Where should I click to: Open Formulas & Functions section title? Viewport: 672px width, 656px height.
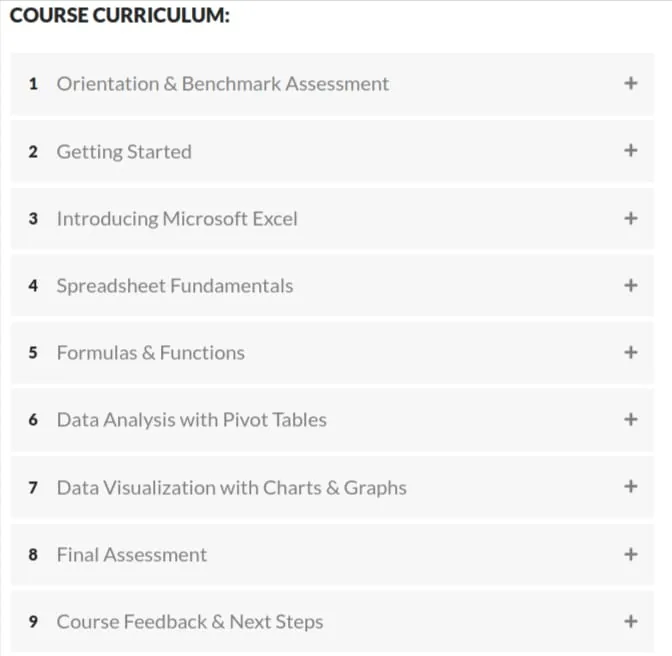click(151, 353)
